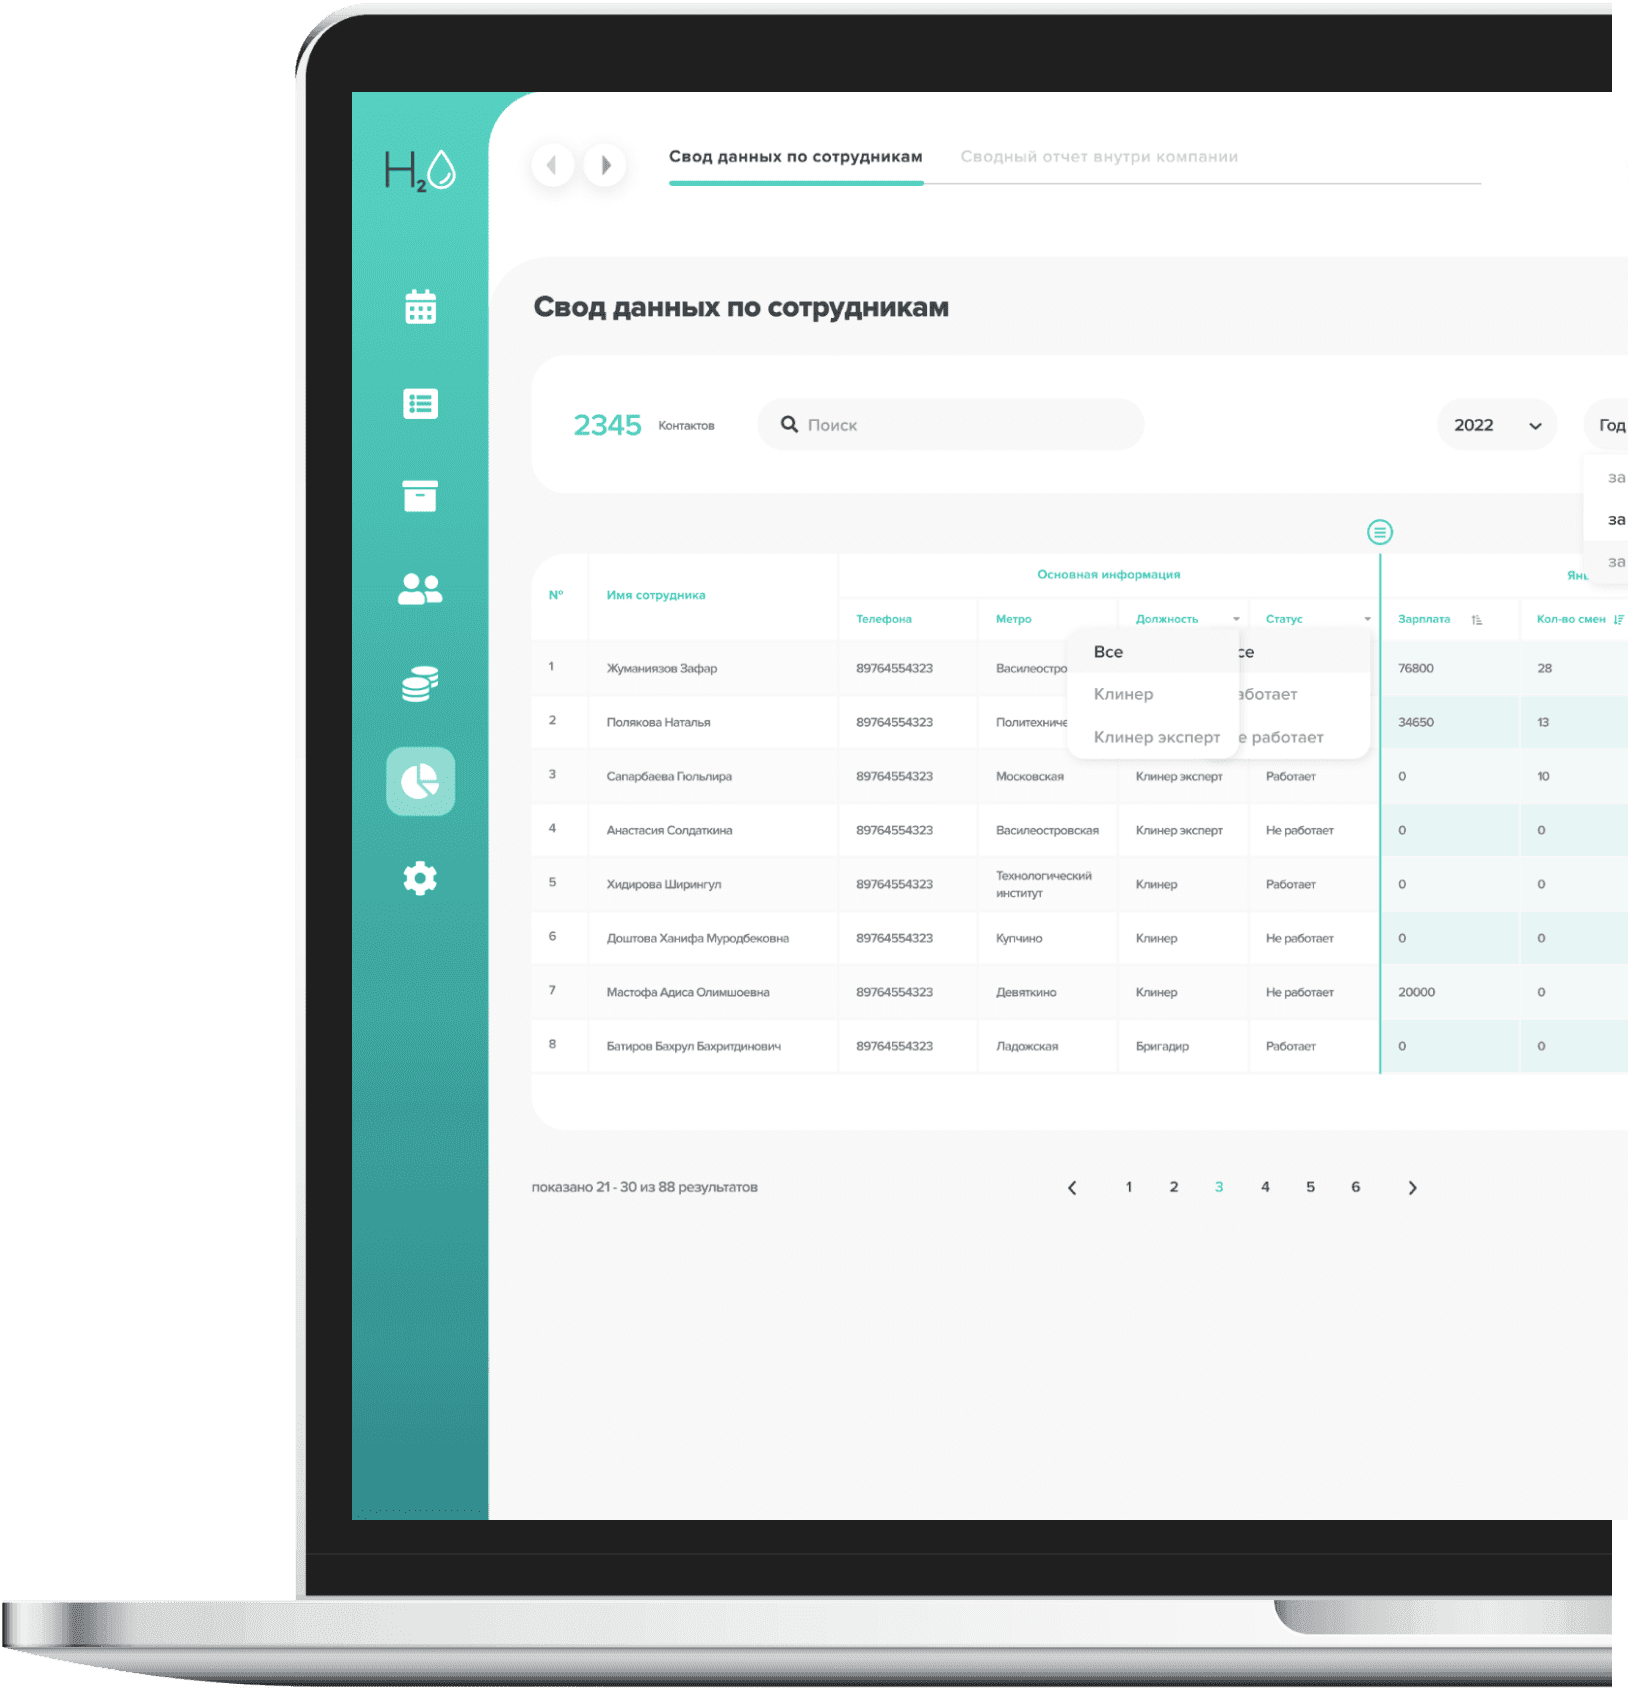
Task: Go to results page 3
Action: [x=1219, y=1187]
